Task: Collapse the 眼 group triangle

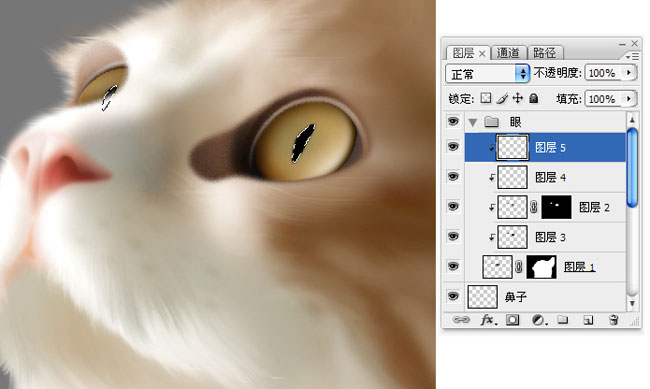Action: point(473,122)
